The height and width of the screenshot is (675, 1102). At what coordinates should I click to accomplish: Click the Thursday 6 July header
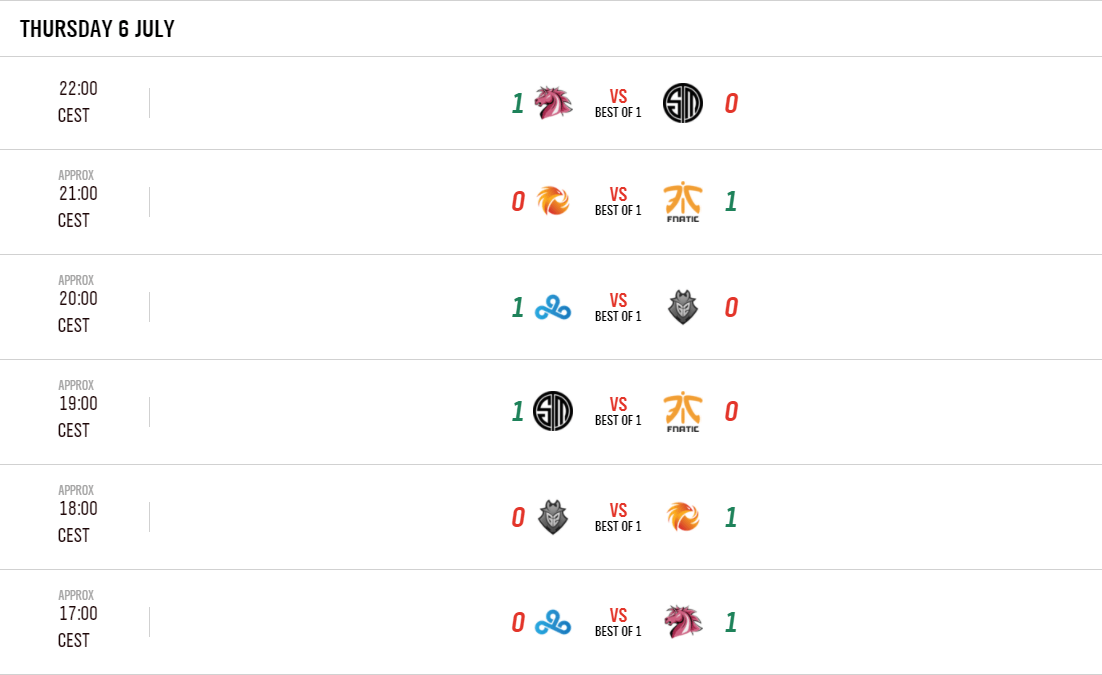click(97, 29)
